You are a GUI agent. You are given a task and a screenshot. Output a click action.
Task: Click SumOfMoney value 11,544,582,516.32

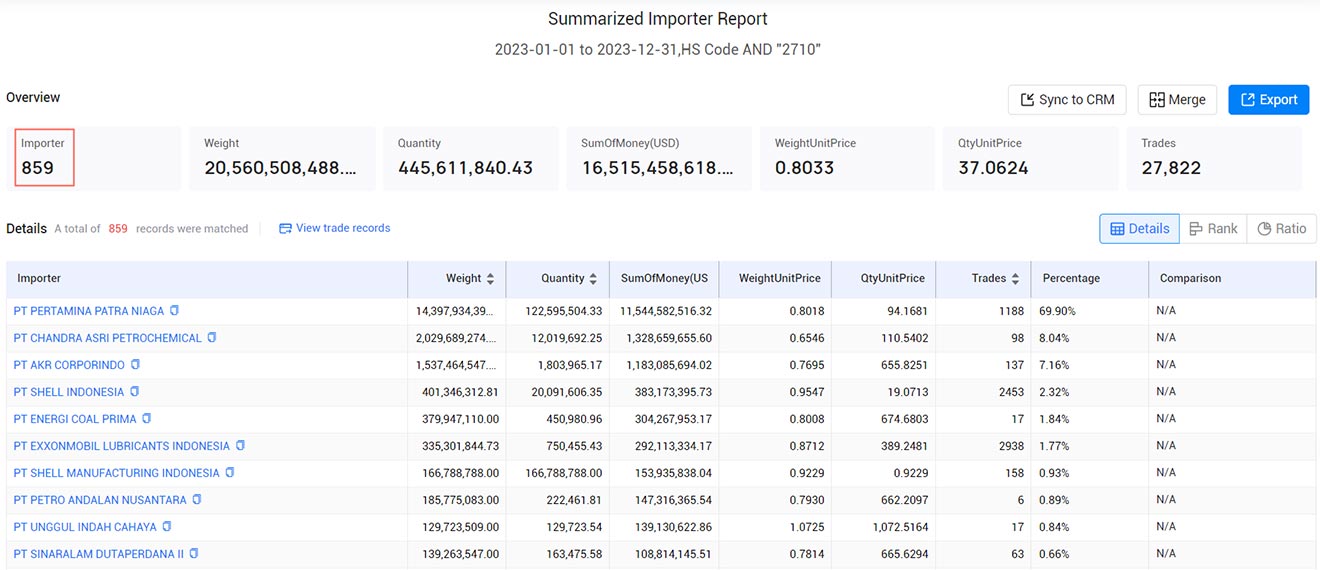[x=666, y=311]
